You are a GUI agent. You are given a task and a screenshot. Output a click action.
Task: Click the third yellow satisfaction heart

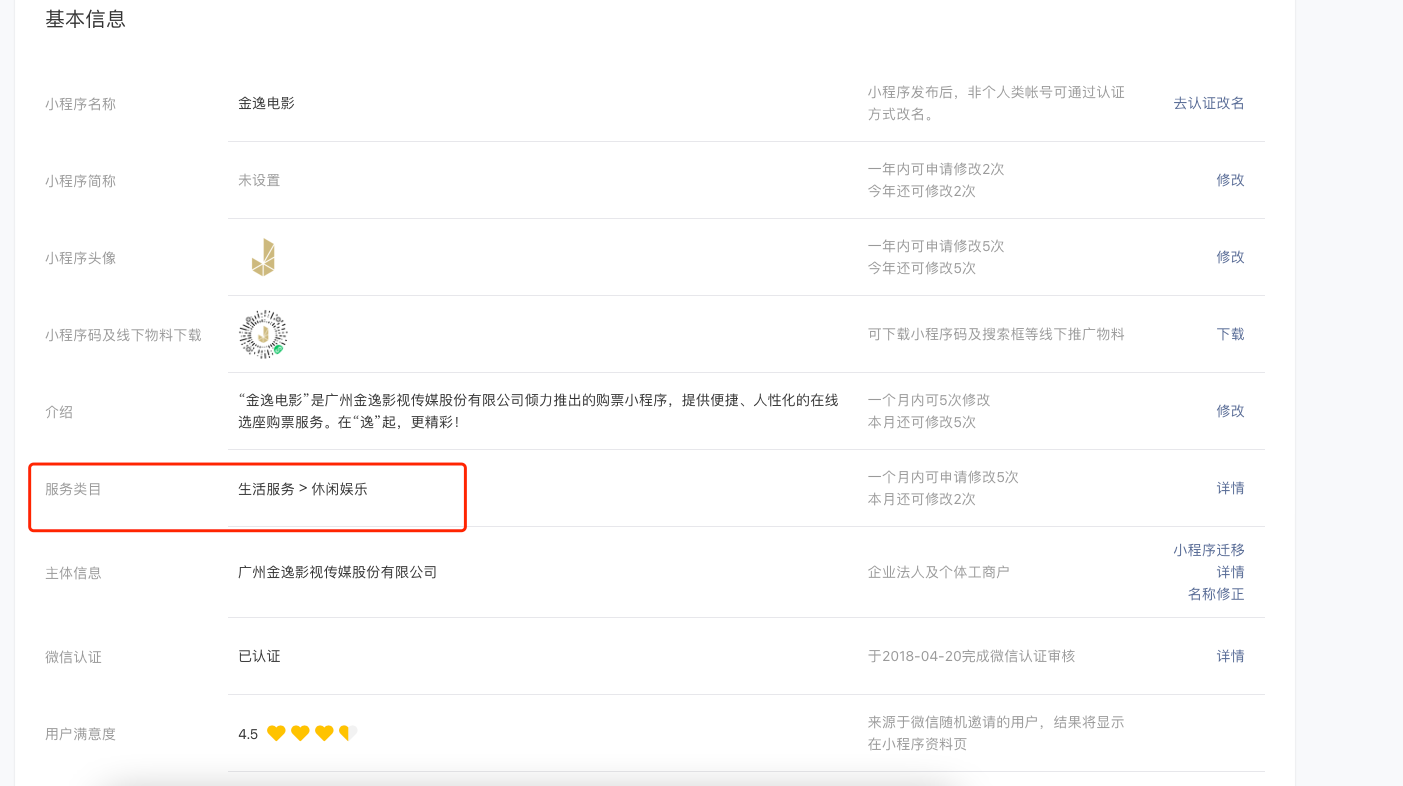pos(324,734)
